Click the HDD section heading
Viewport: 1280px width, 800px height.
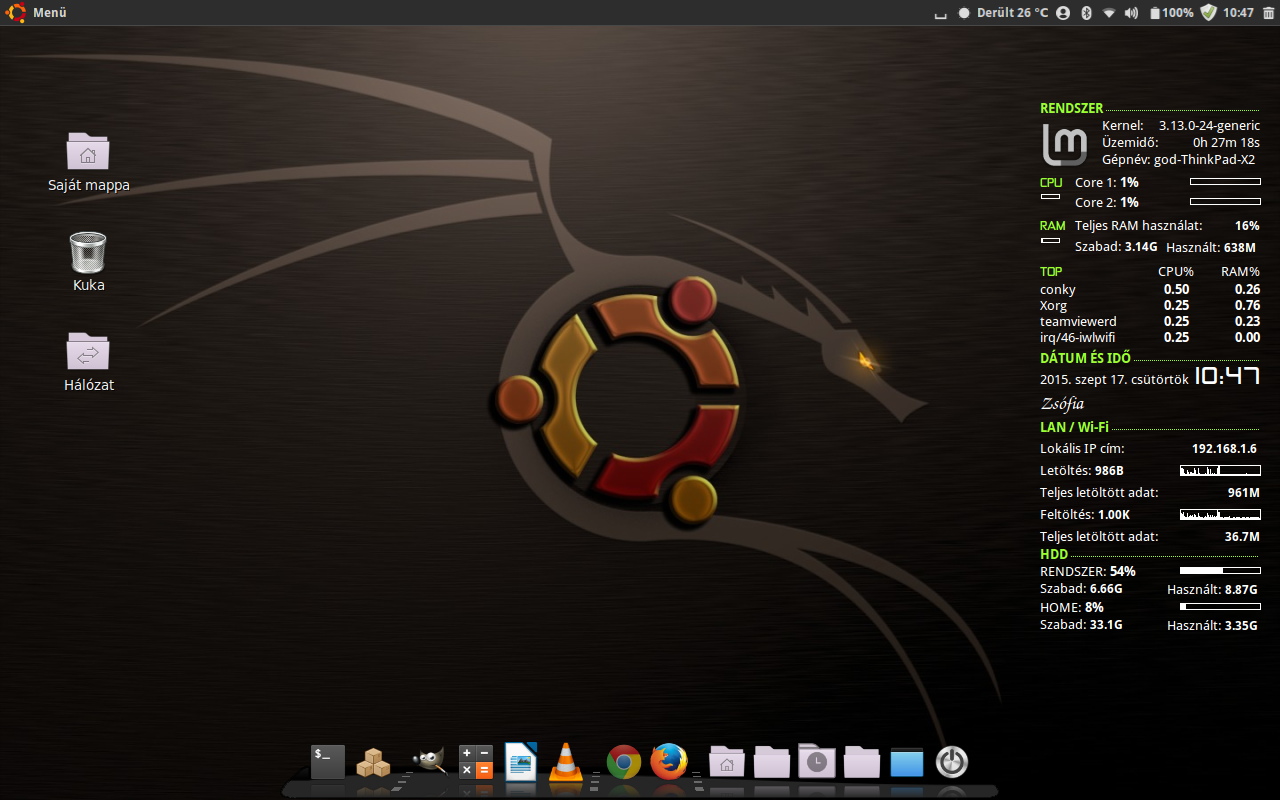click(1054, 553)
